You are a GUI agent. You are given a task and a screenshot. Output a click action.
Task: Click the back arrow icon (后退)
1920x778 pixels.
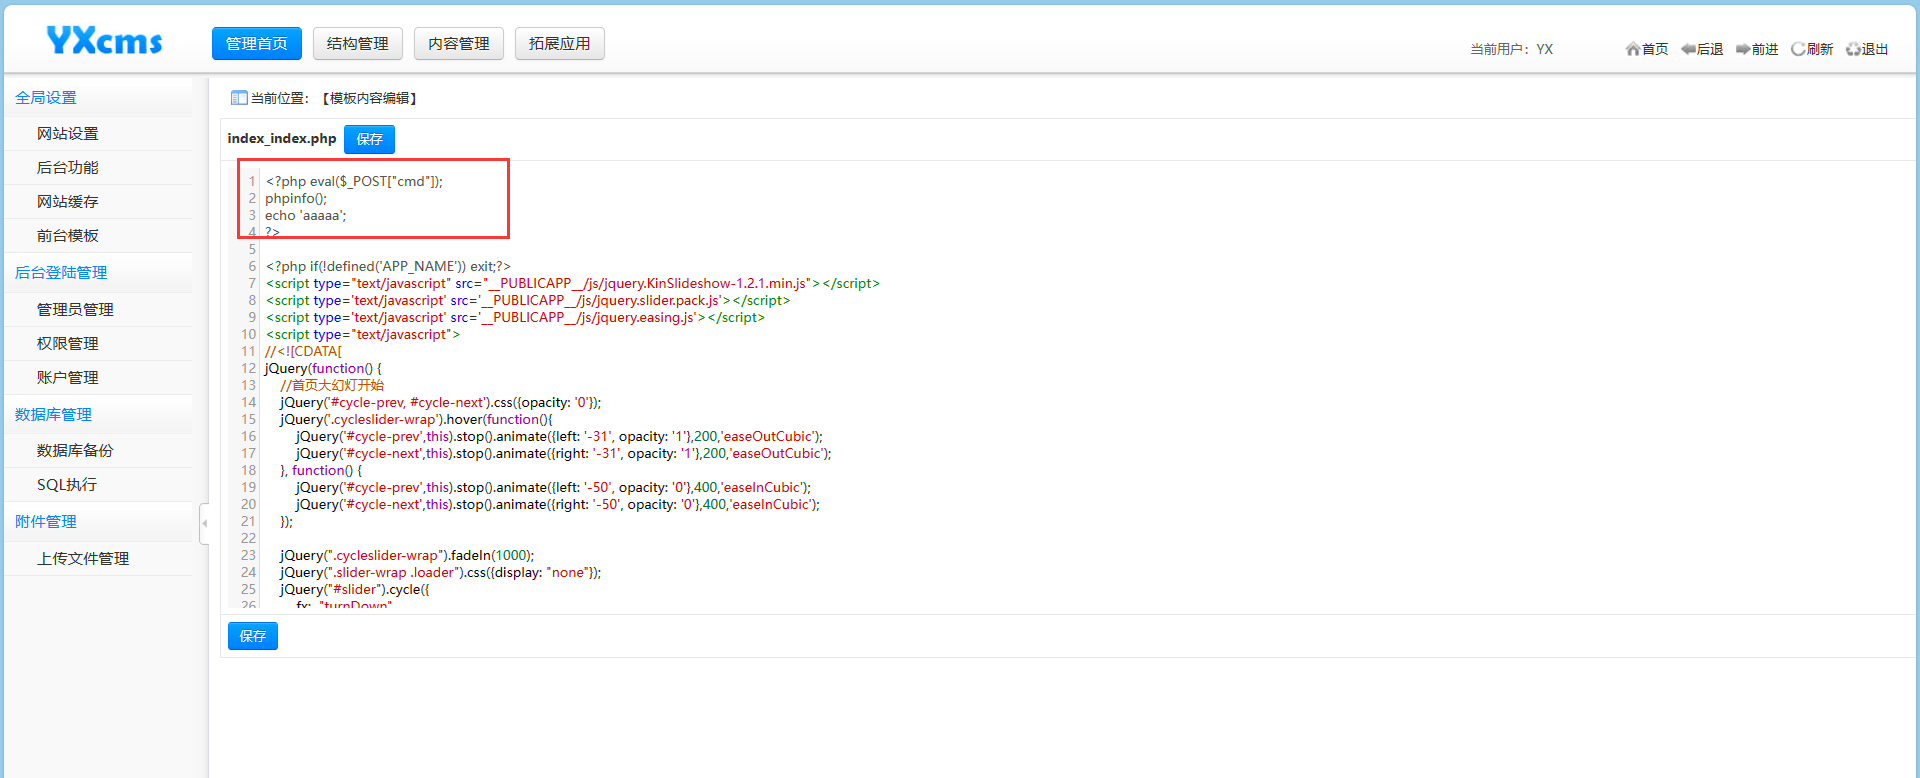tap(1688, 49)
